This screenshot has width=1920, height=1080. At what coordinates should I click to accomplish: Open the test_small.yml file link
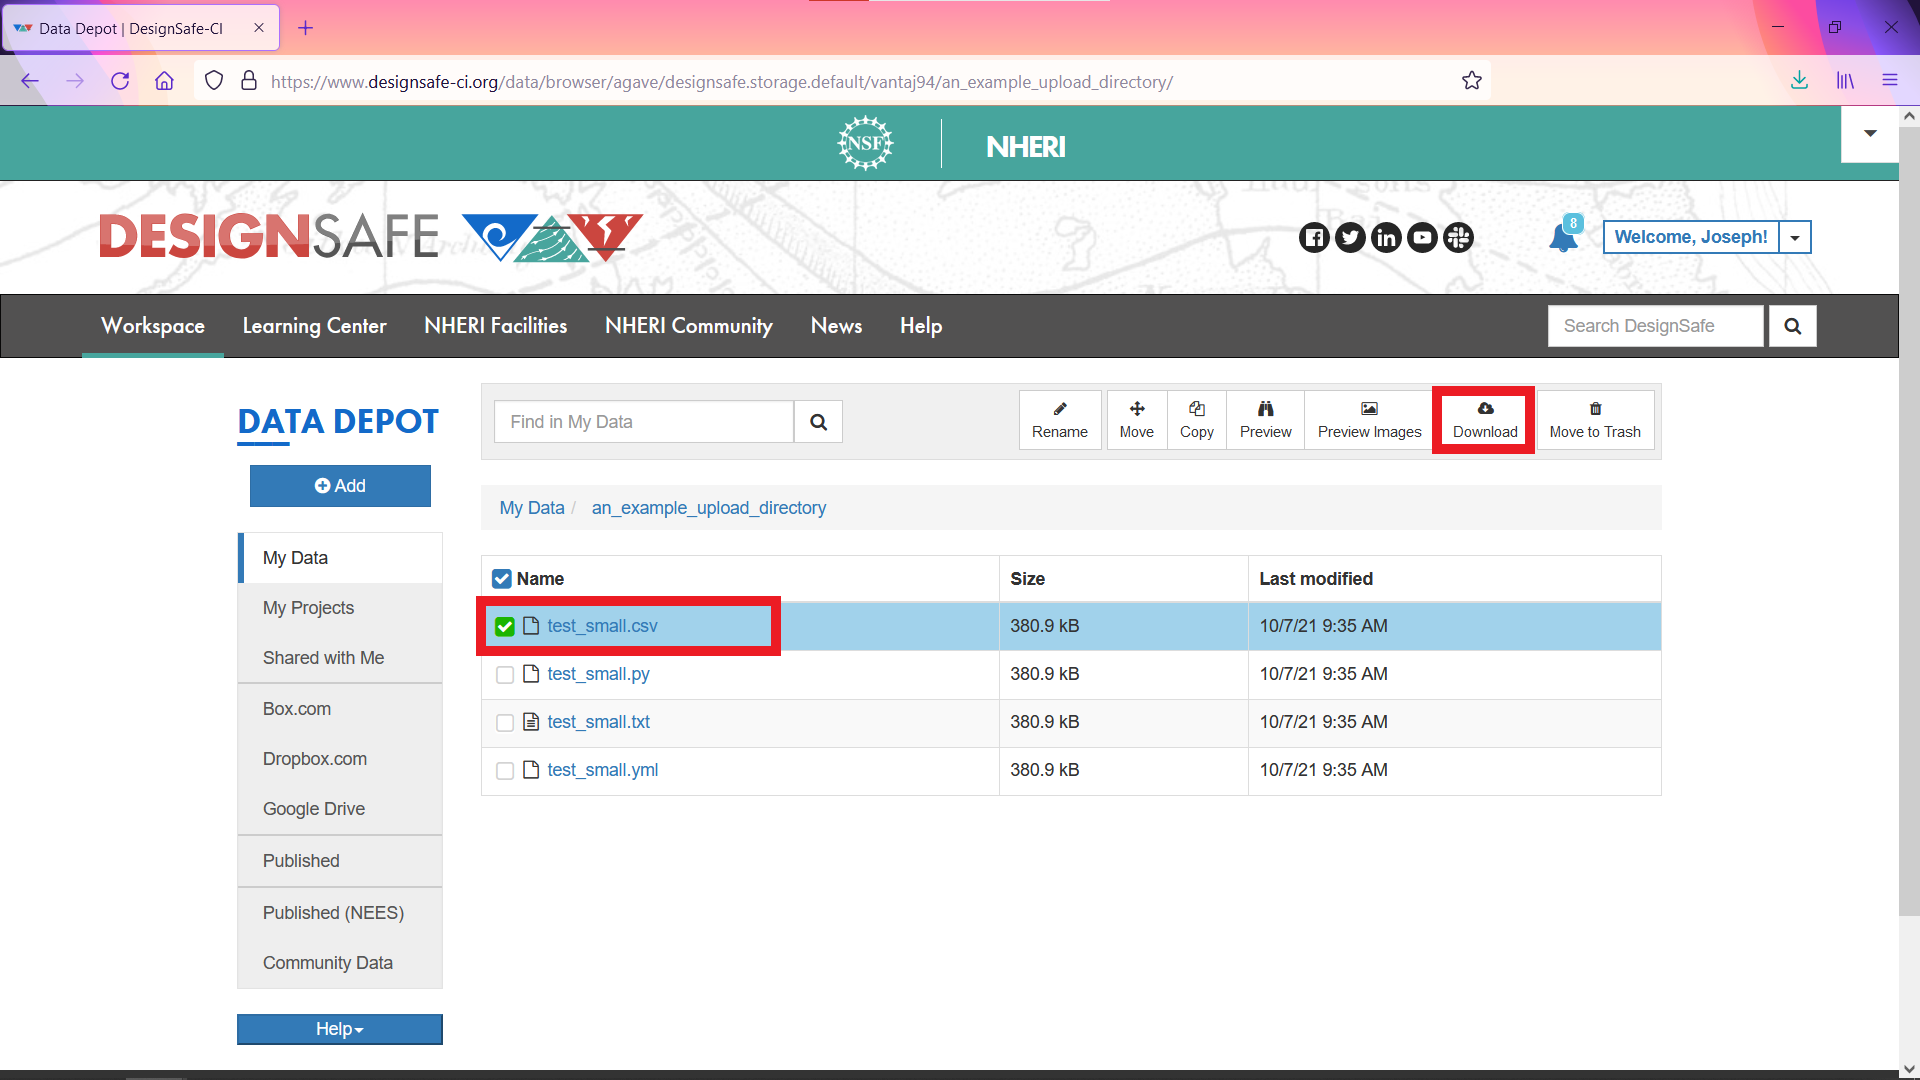tap(602, 769)
